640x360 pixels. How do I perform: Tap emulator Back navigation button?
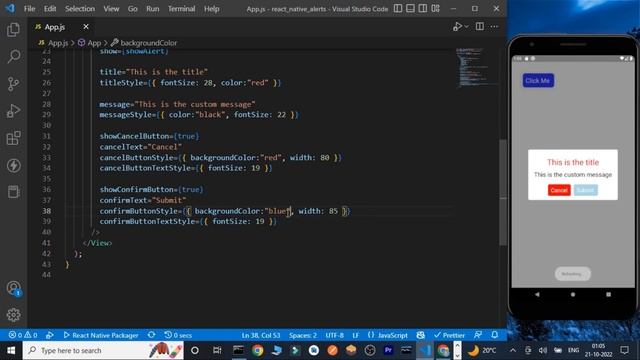tap(537, 294)
